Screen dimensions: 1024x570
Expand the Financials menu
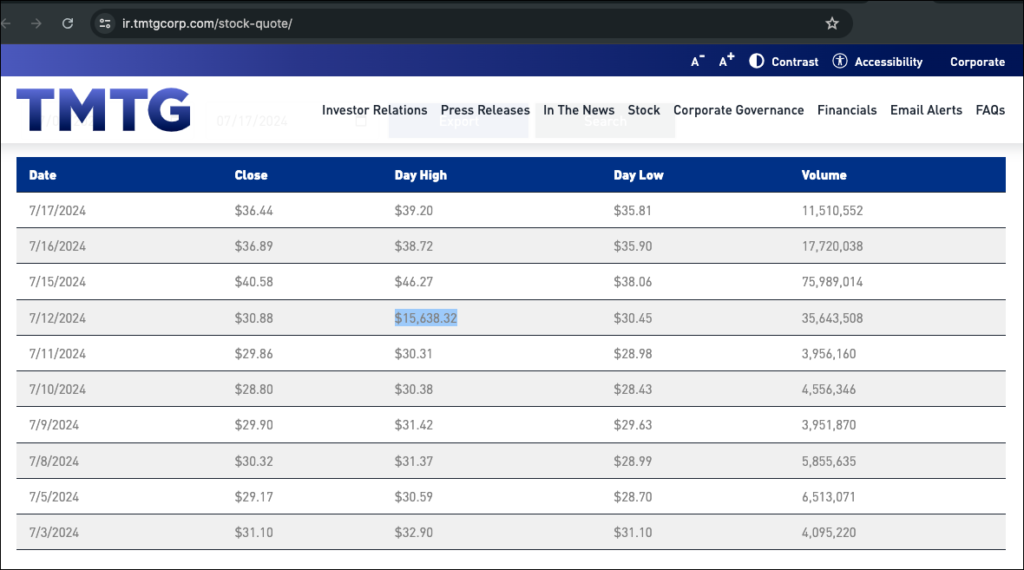click(847, 110)
